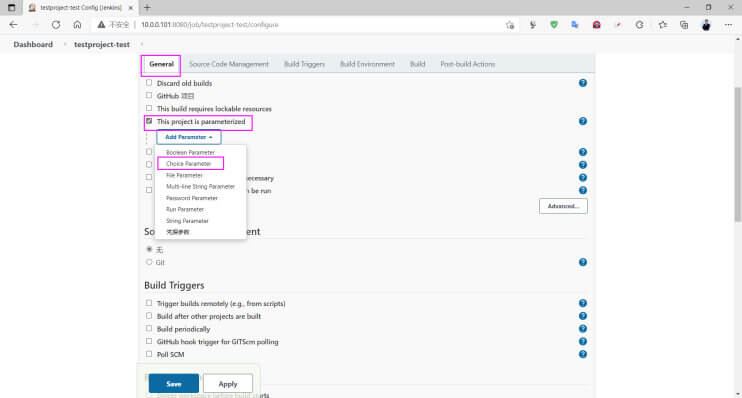Show help for Build after other projects

583,316
